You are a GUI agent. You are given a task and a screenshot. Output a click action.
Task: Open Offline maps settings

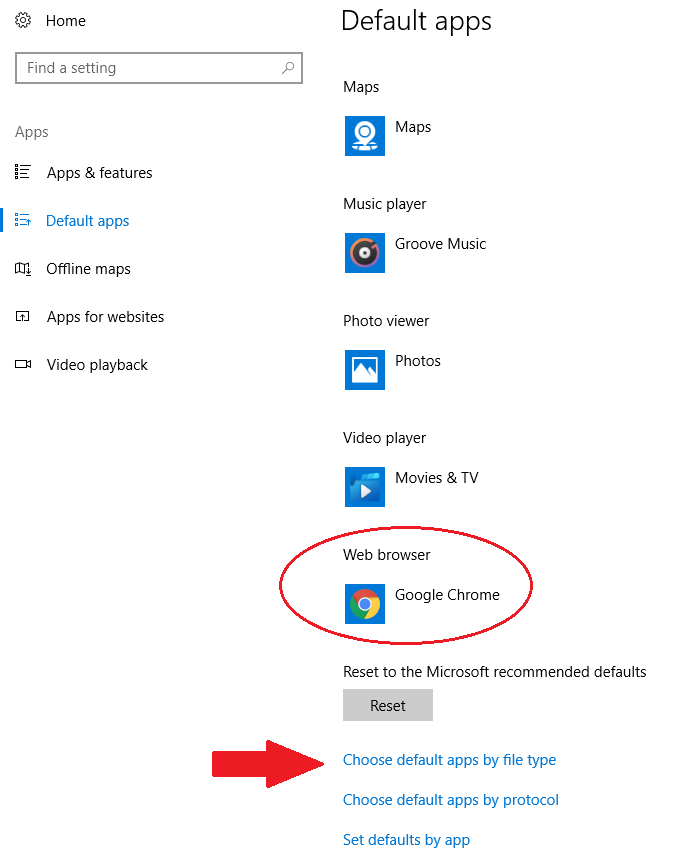[x=88, y=269]
